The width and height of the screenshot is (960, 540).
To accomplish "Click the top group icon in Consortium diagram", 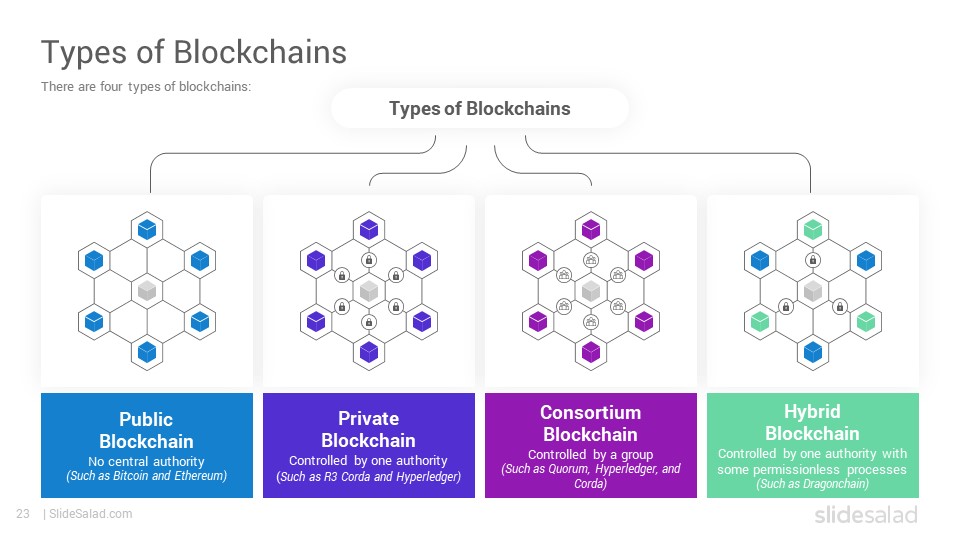I will click(591, 260).
